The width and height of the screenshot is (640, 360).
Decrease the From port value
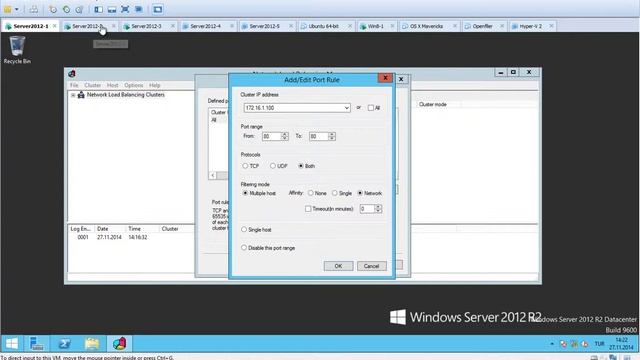tap(285, 138)
